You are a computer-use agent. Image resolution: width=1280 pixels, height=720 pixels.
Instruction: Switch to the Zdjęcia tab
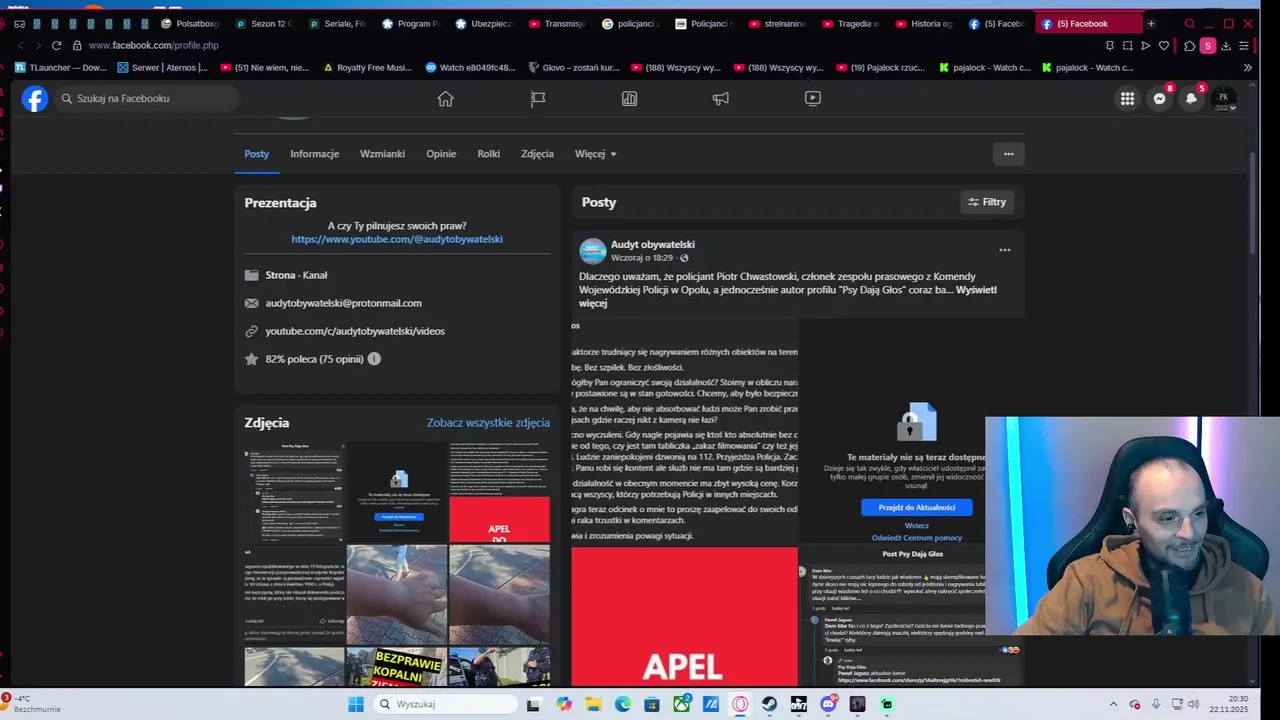click(x=537, y=154)
